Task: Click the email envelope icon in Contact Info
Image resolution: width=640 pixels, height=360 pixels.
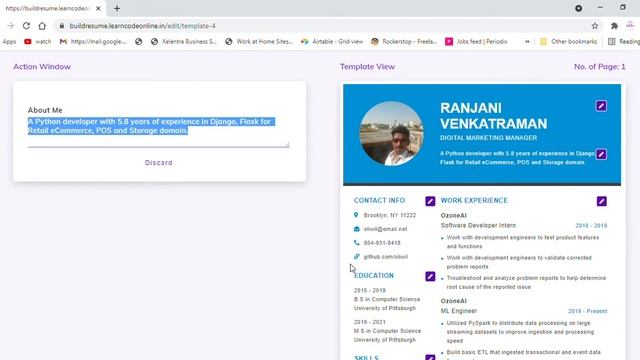Action: [356, 229]
